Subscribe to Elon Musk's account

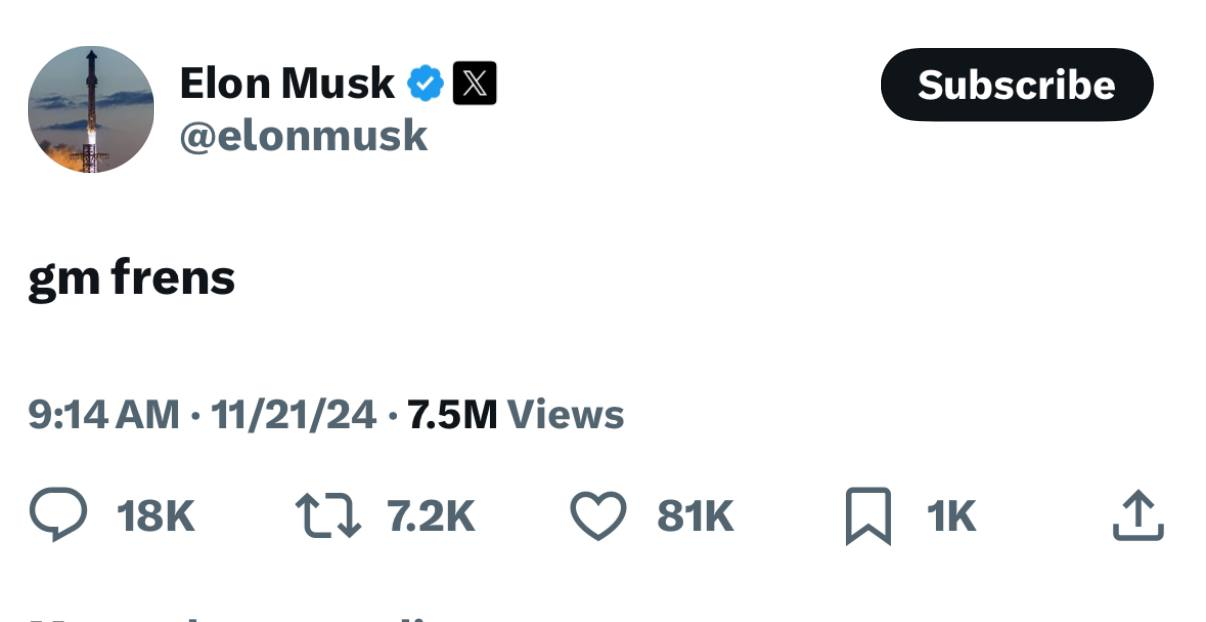coord(1017,86)
